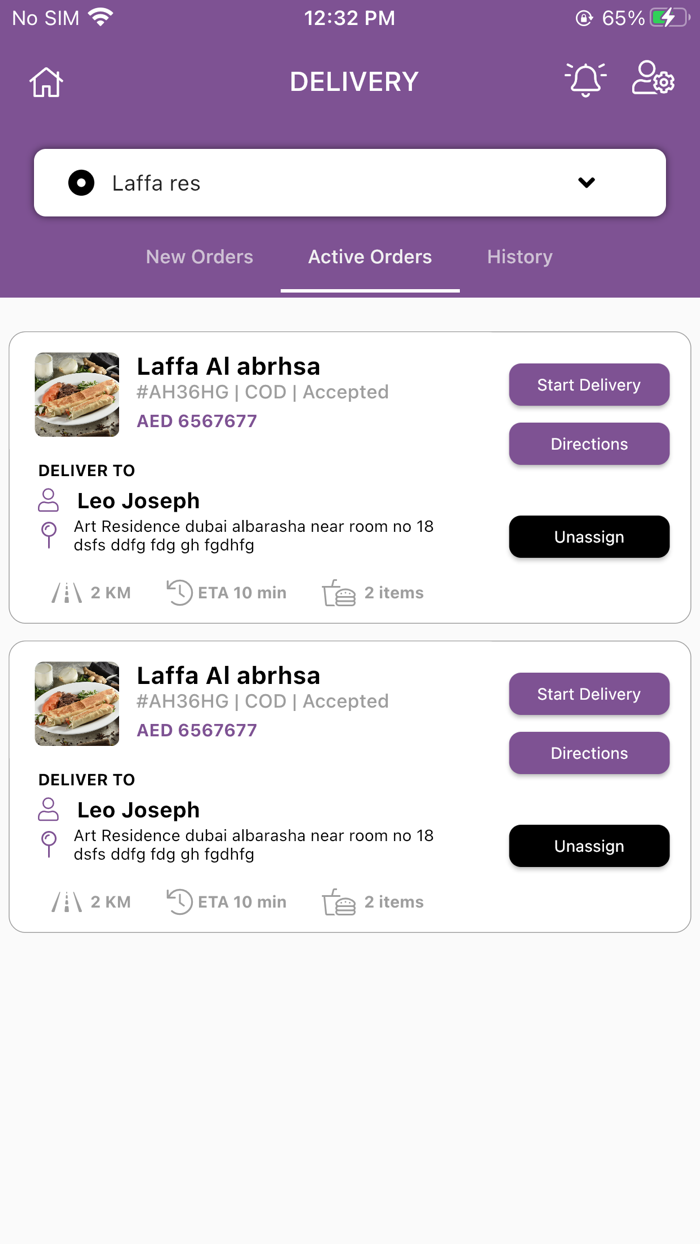Get Directions for the second order
The image size is (700, 1244).
(x=589, y=753)
